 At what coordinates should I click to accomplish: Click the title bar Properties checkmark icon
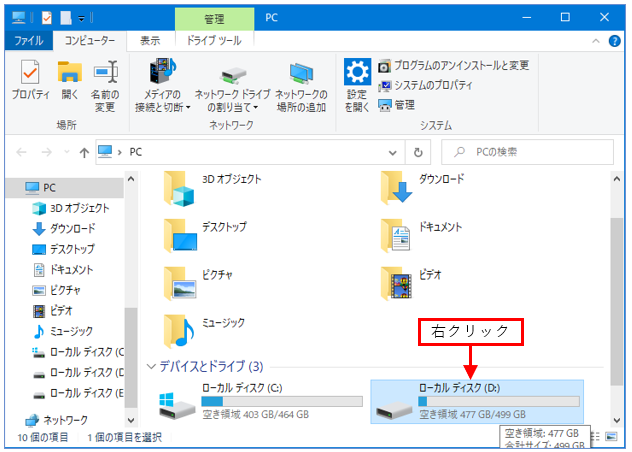click(x=47, y=18)
